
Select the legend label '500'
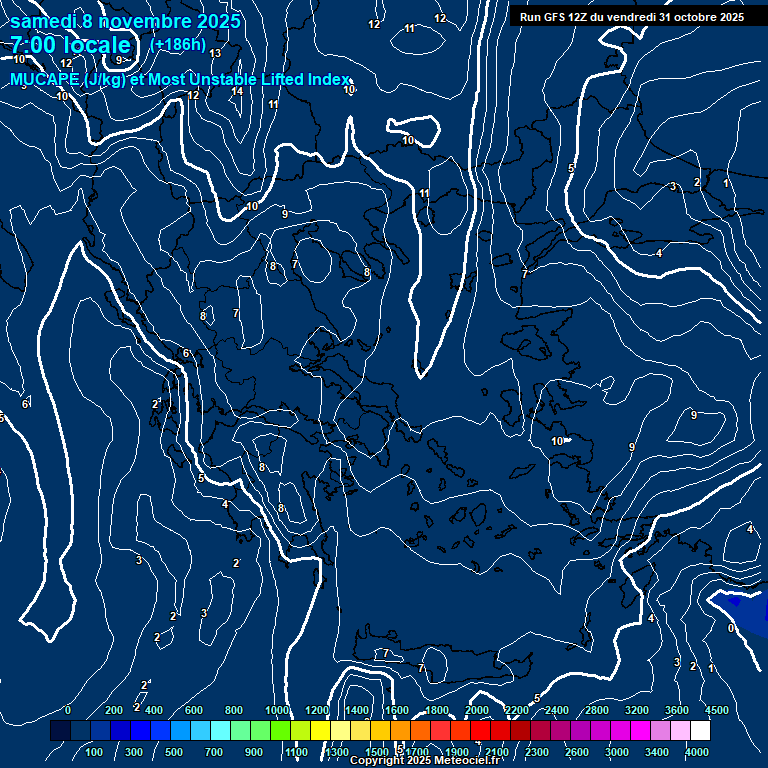point(173,752)
